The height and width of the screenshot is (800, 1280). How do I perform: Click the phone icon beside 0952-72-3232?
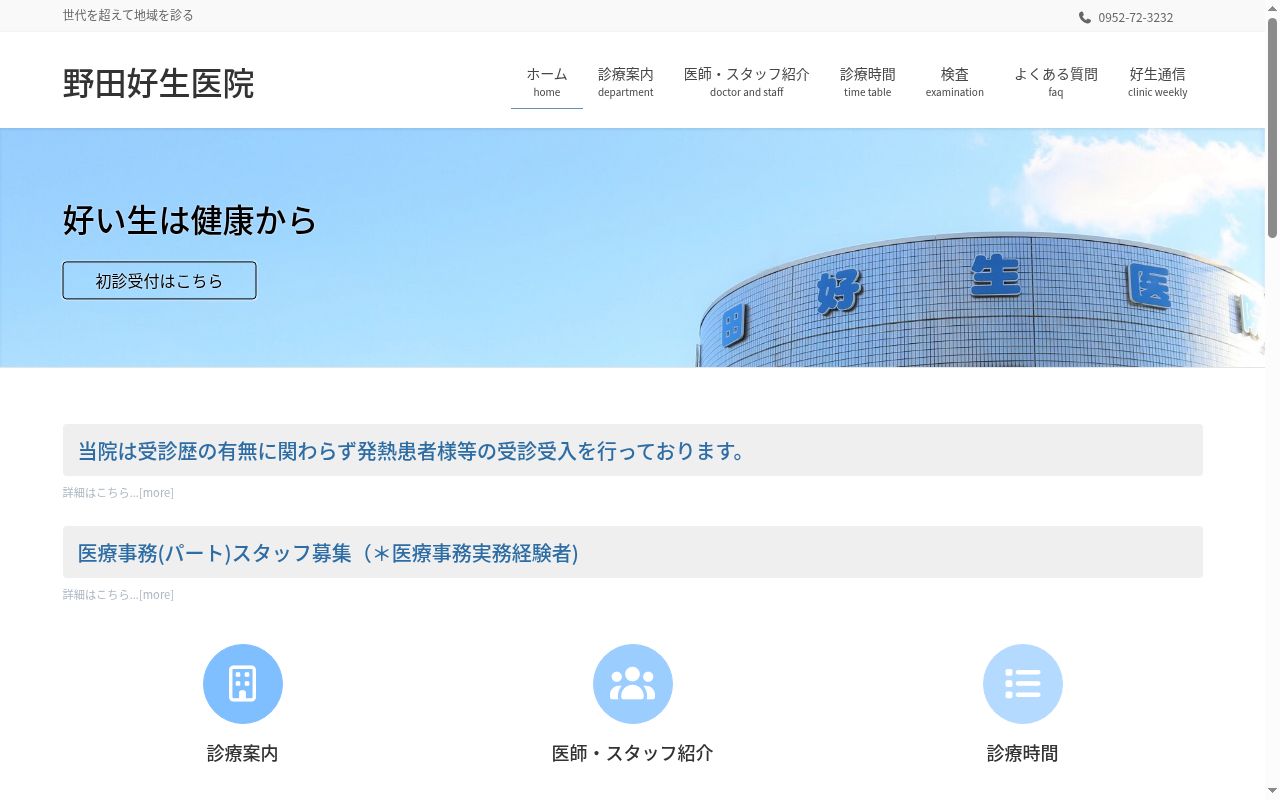click(1085, 17)
